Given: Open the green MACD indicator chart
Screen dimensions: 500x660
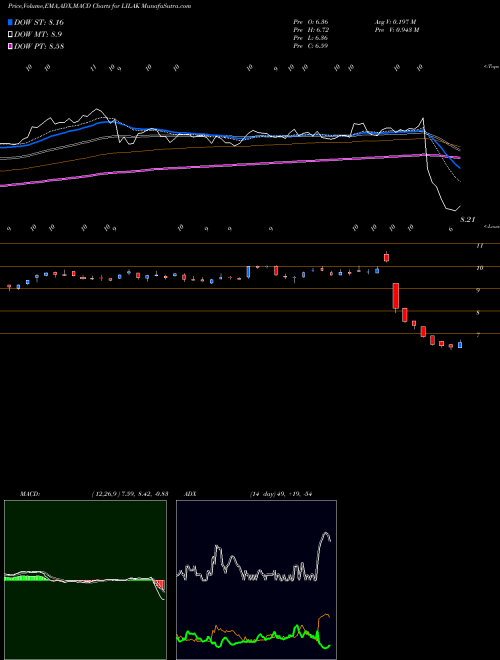Looking at the screenshot, I should tap(85, 580).
